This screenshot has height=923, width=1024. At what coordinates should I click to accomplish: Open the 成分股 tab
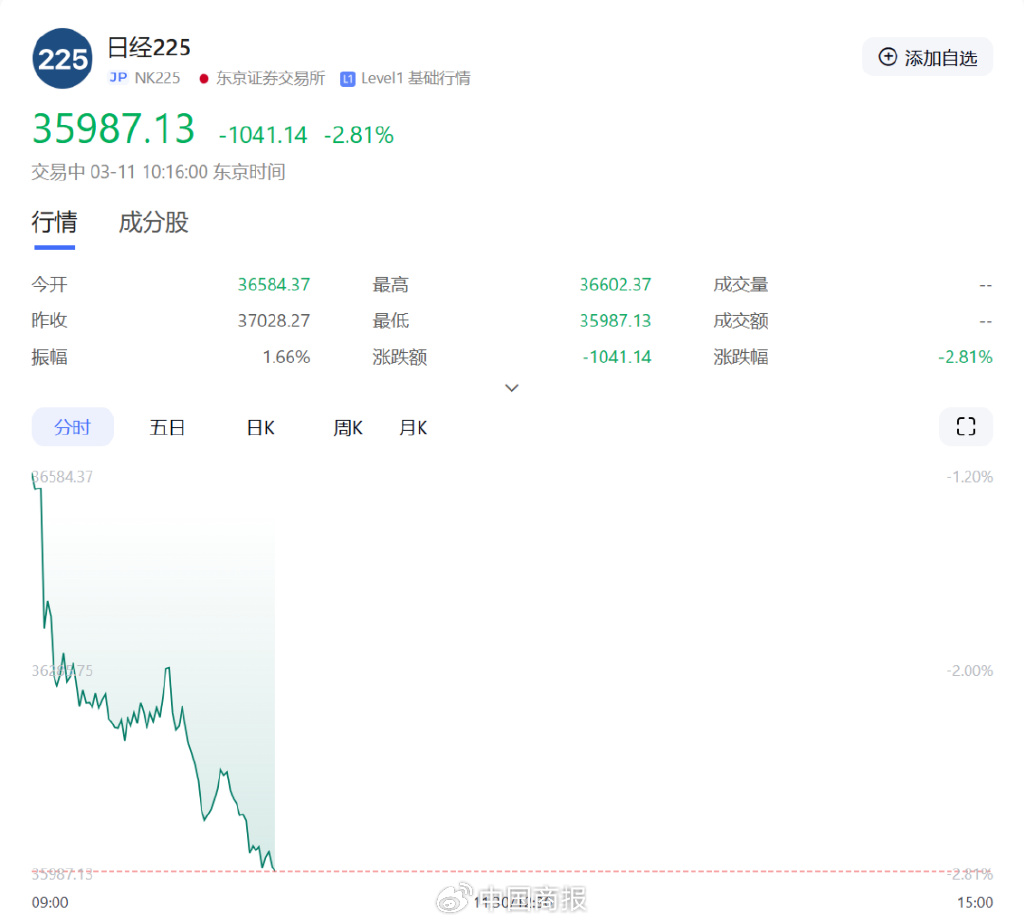153,222
